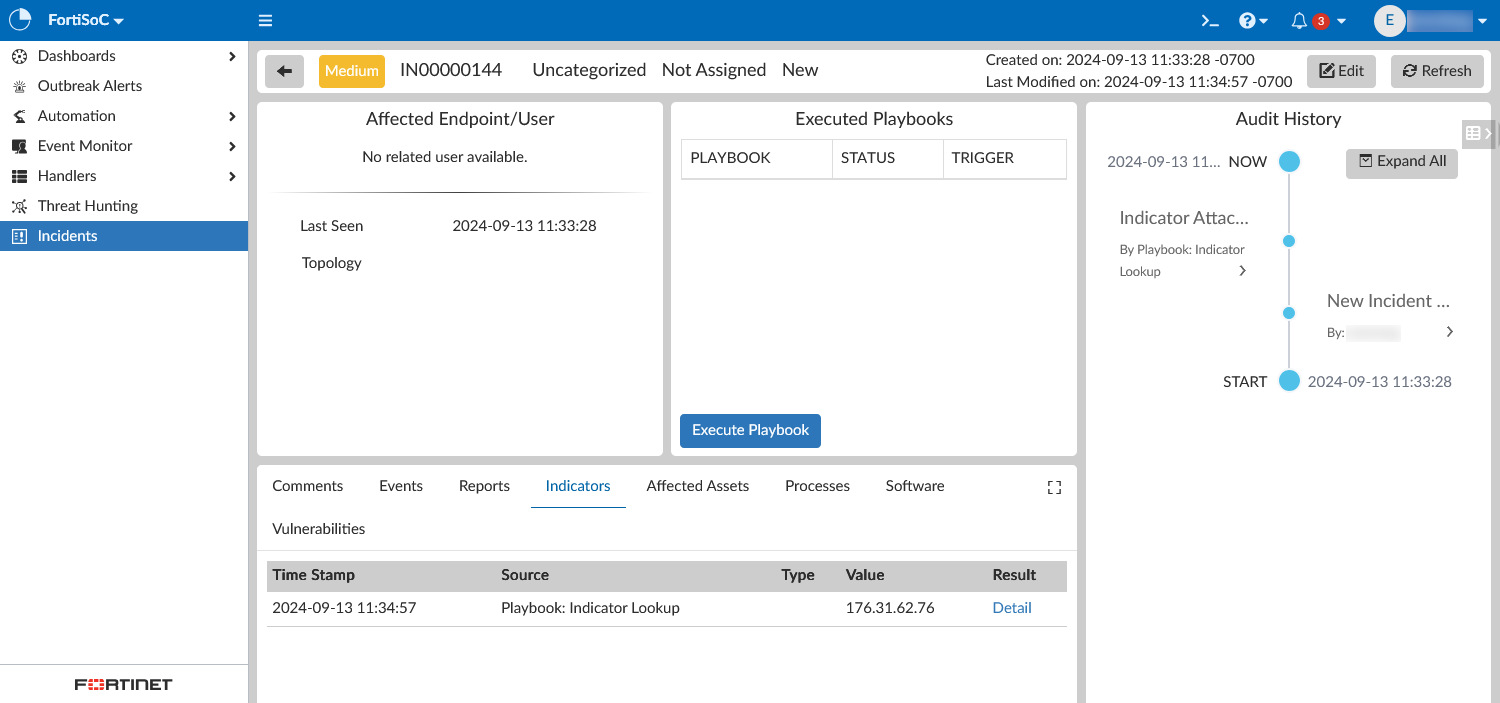This screenshot has height=703, width=1500.
Task: Click the back arrow button
Action: pyautogui.click(x=284, y=71)
